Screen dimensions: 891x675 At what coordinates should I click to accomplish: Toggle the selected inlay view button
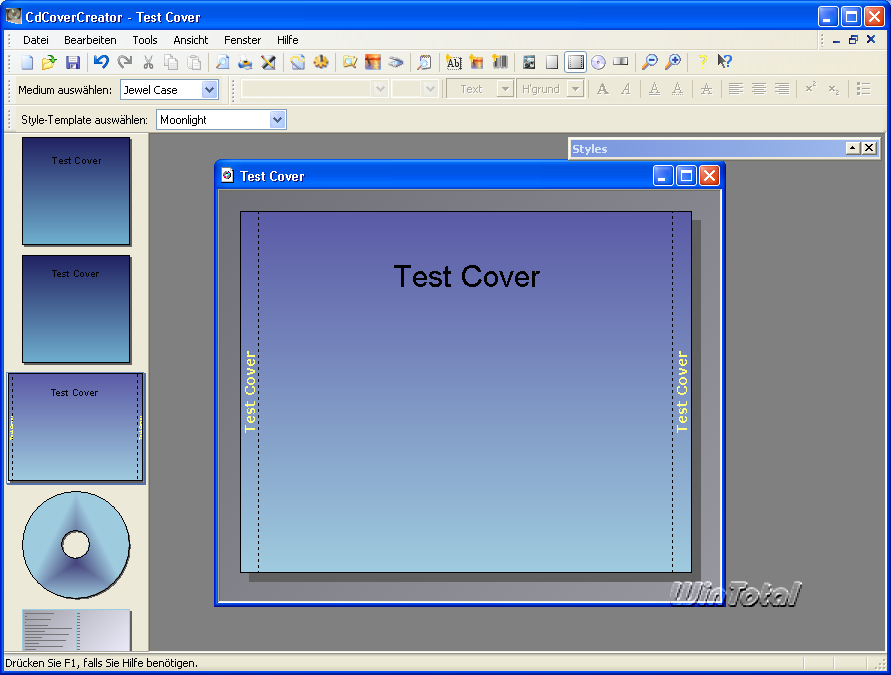tap(575, 62)
